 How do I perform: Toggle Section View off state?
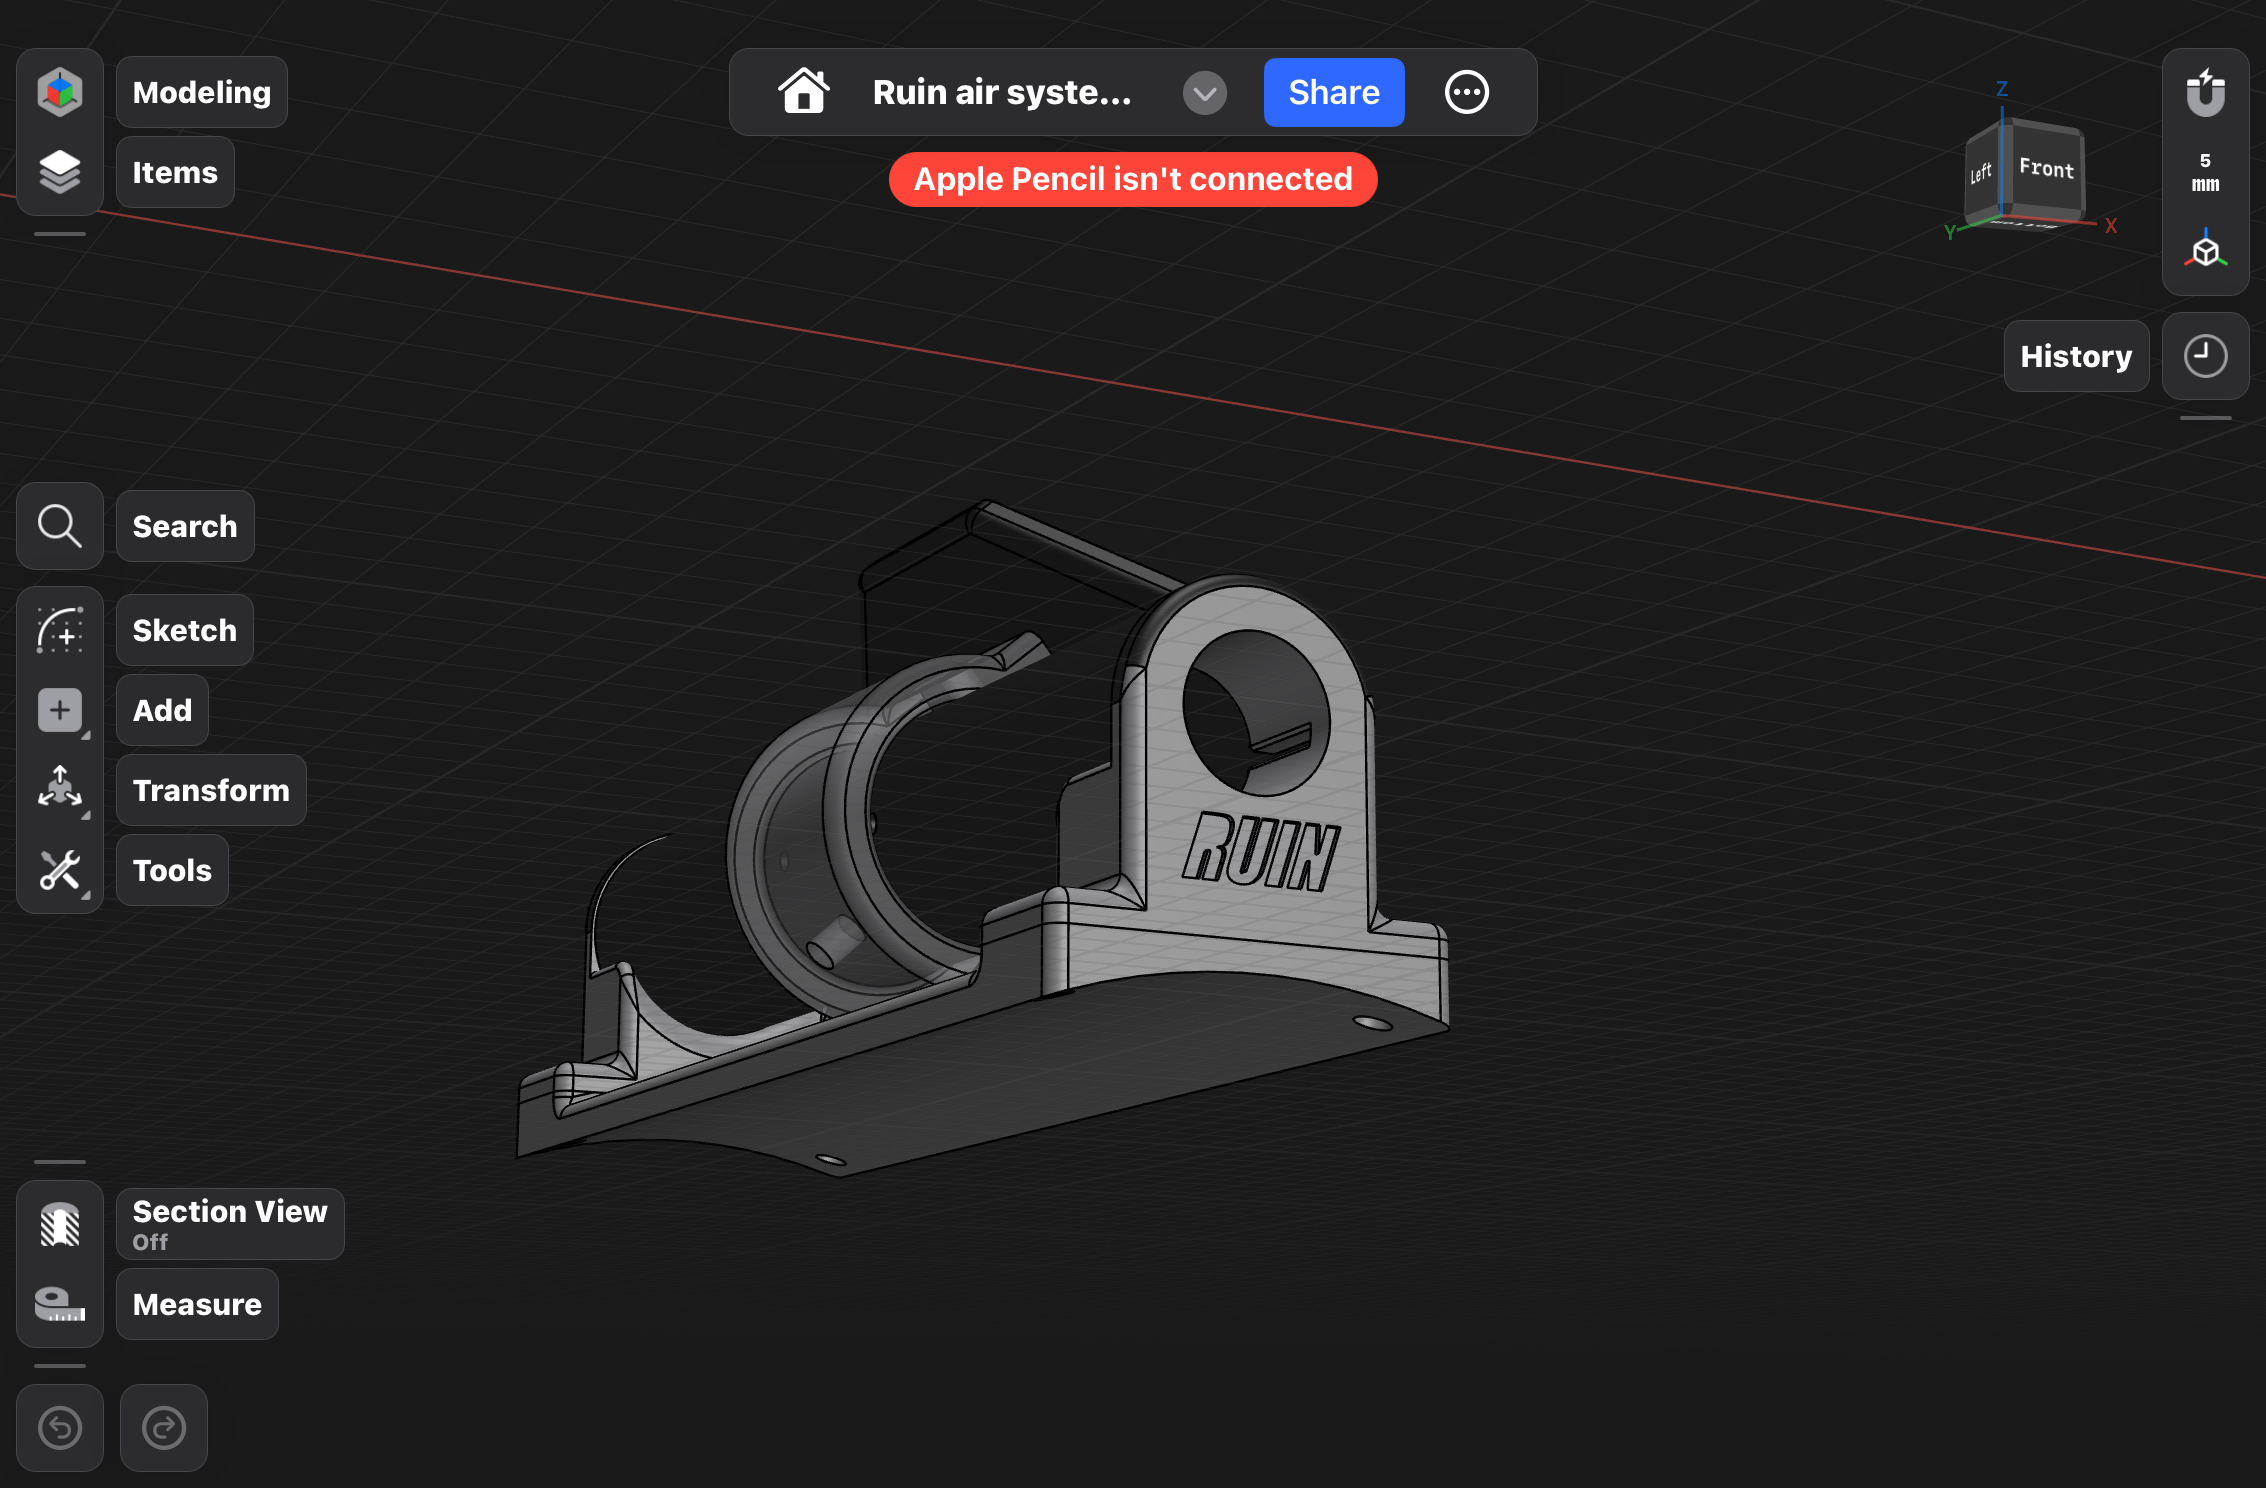[60, 1224]
